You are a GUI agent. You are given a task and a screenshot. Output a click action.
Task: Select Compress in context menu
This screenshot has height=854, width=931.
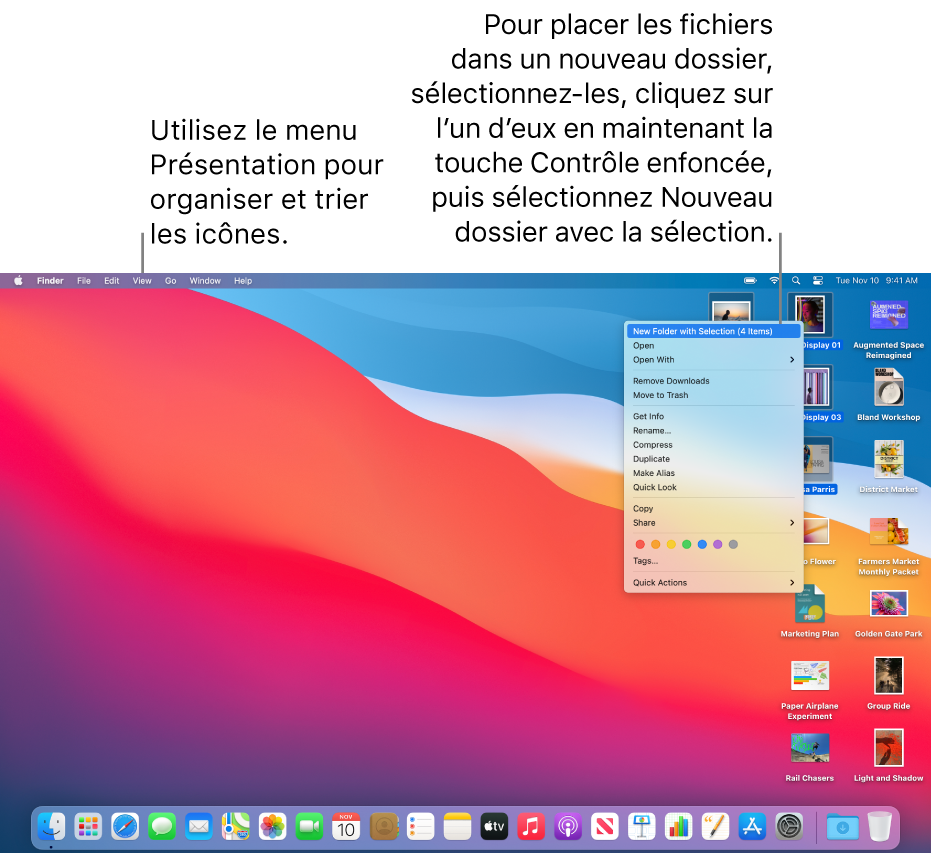[x=713, y=445]
